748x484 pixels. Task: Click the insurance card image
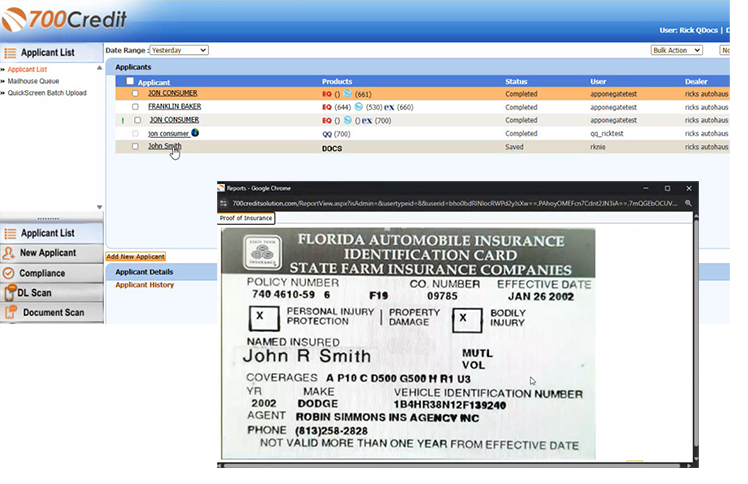[x=407, y=343]
